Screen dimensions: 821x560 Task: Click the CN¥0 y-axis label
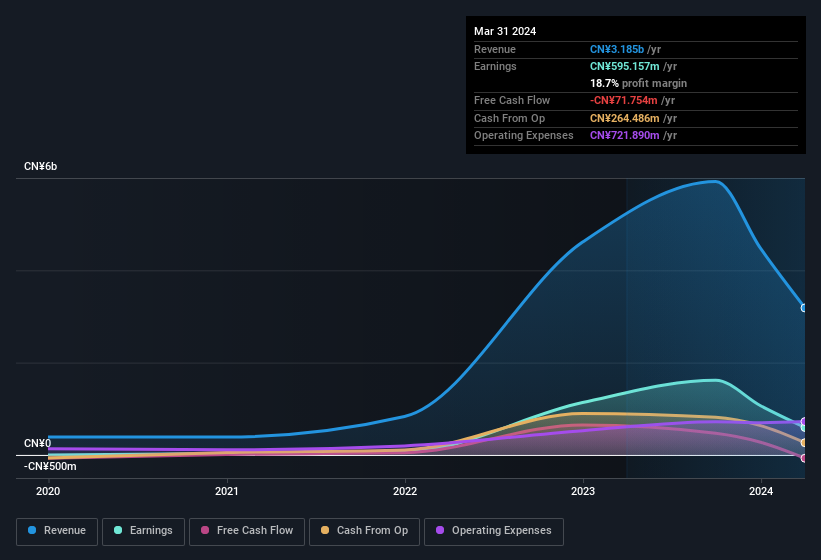(x=37, y=443)
